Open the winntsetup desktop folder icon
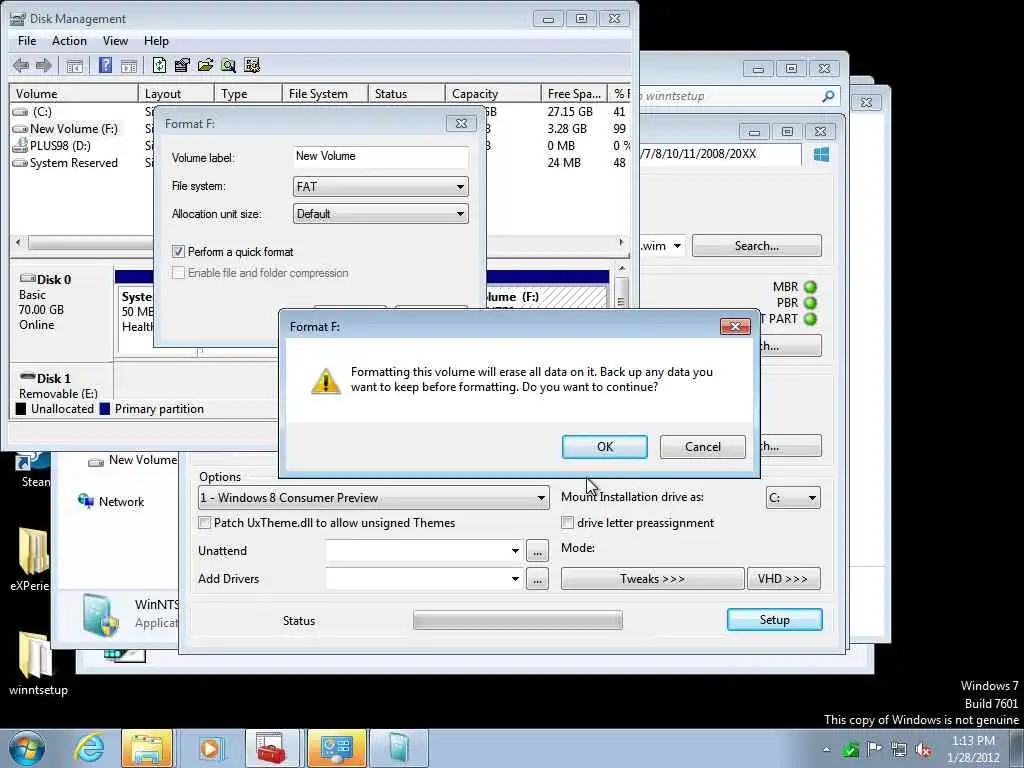1024x768 pixels. click(x=33, y=656)
